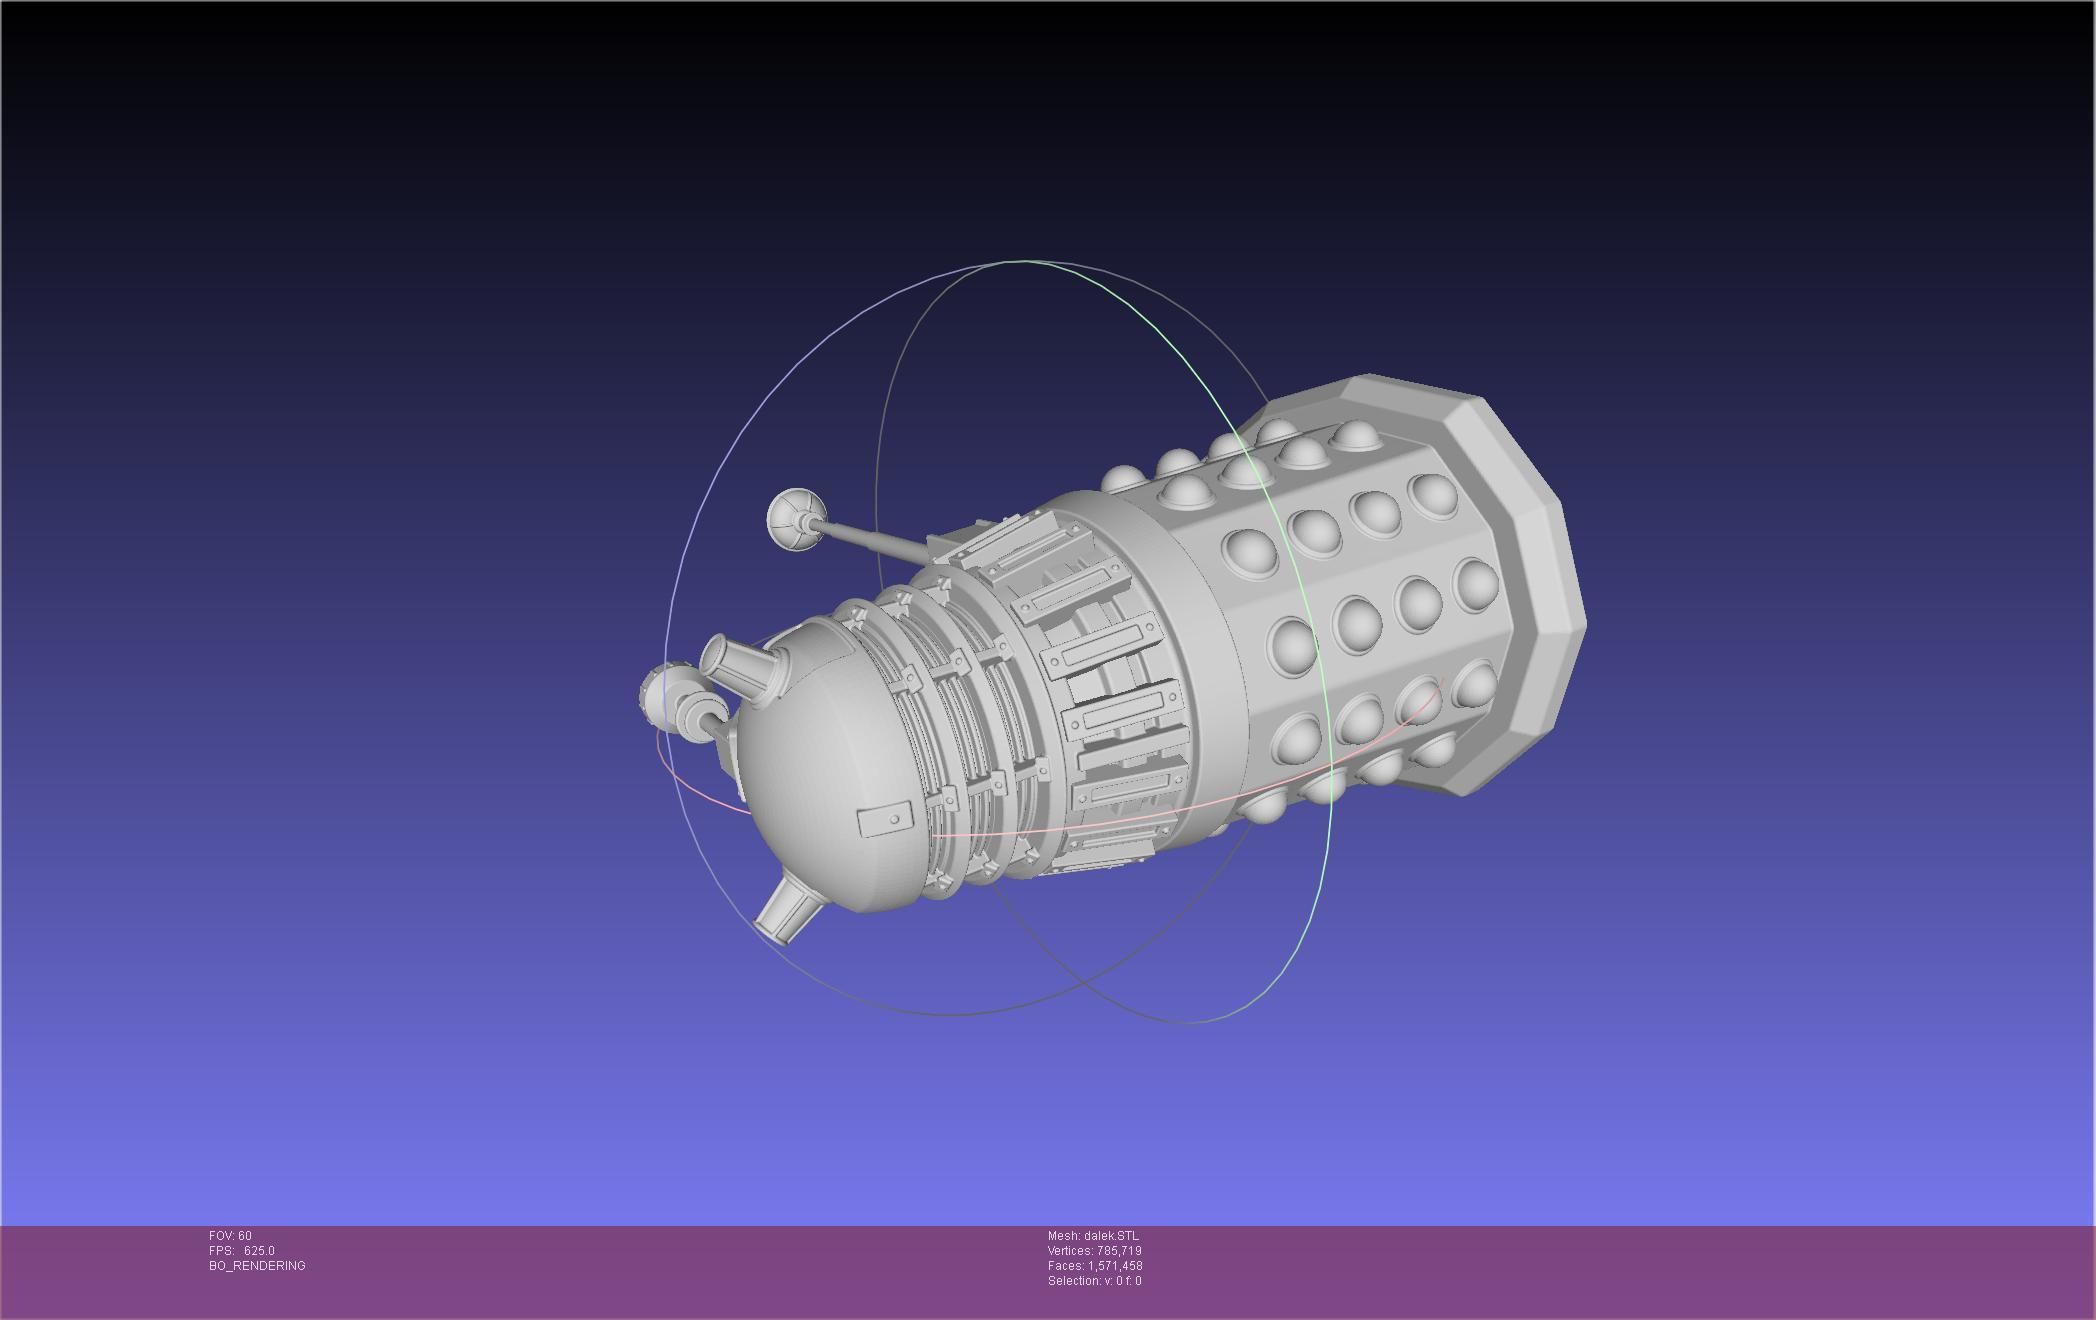Click the 'Faces: 1,571,458' info text
Viewport: 2096px width, 1320px height.
[x=1095, y=1266]
